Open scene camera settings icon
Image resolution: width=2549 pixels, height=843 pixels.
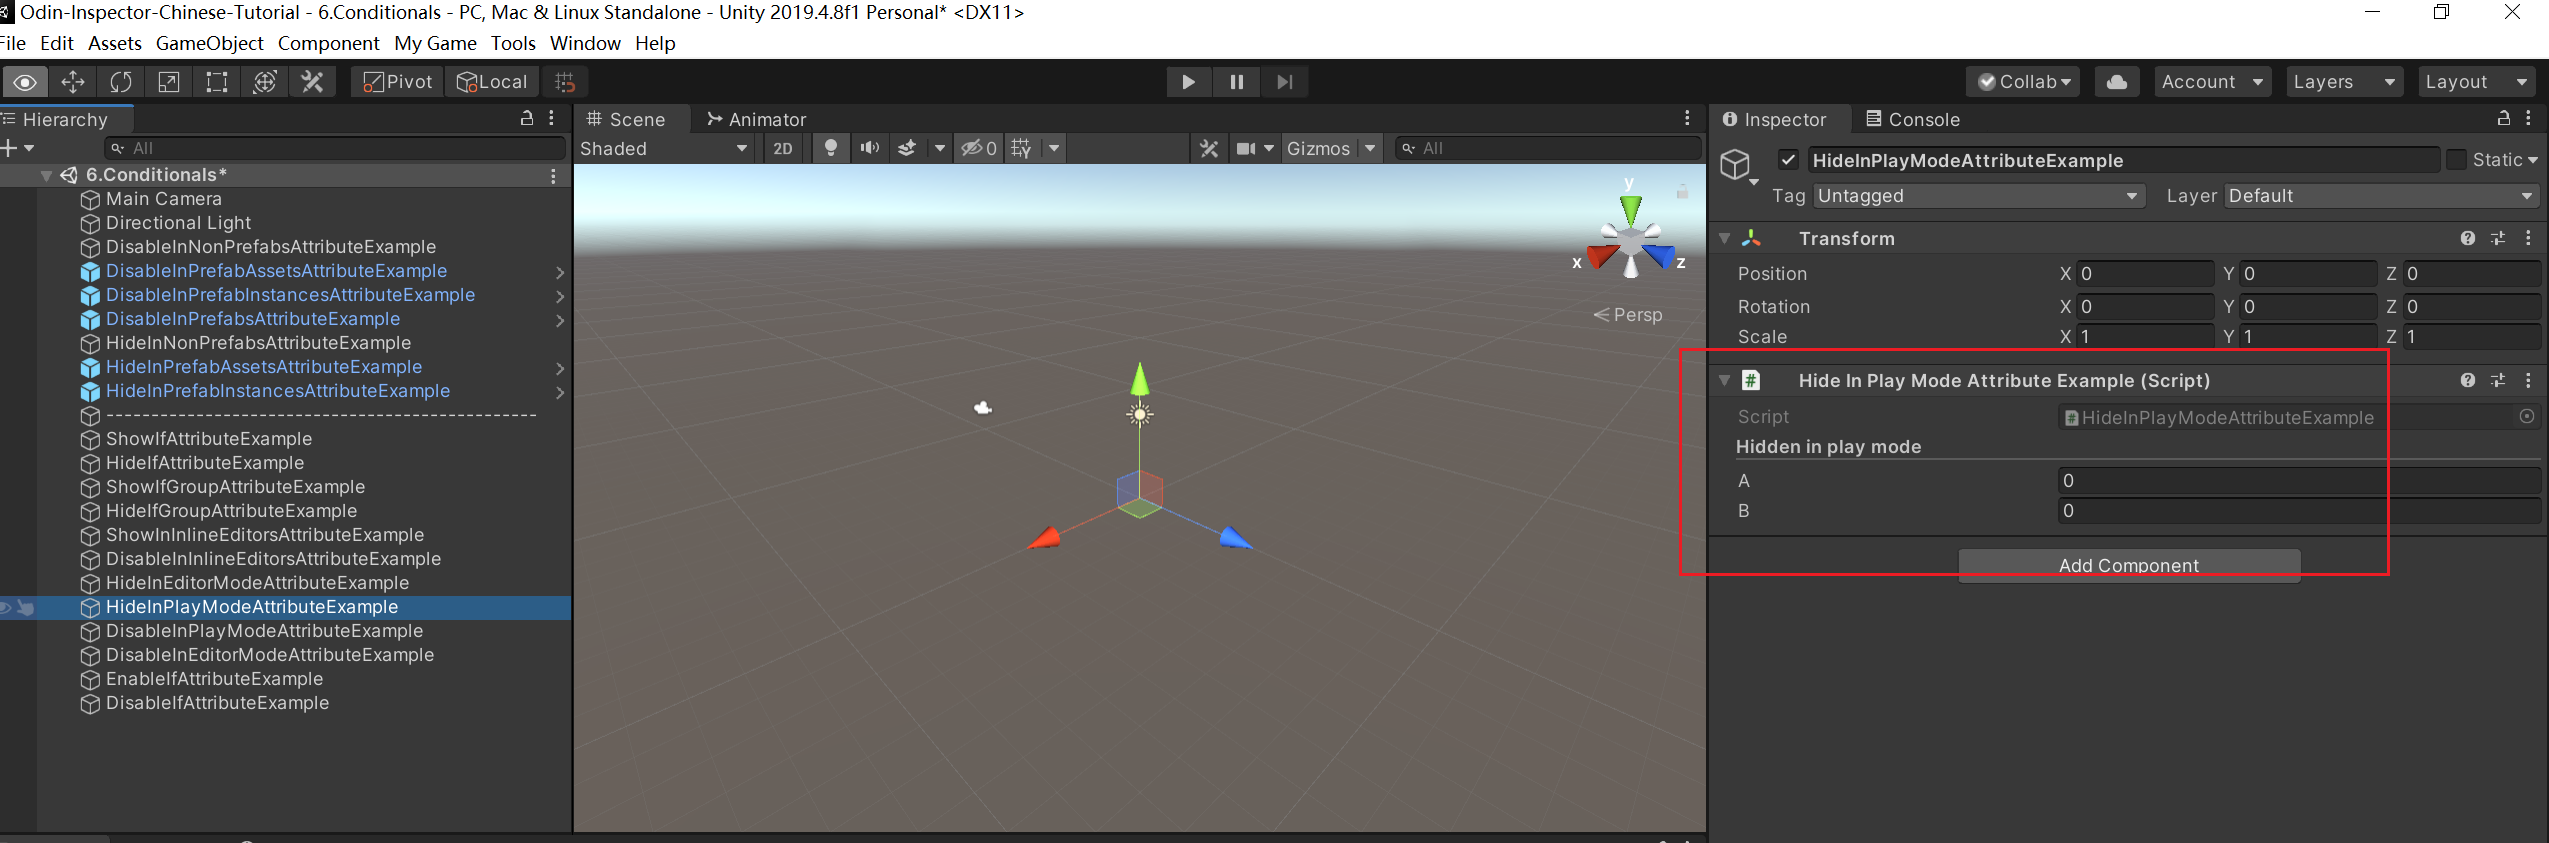1246,148
